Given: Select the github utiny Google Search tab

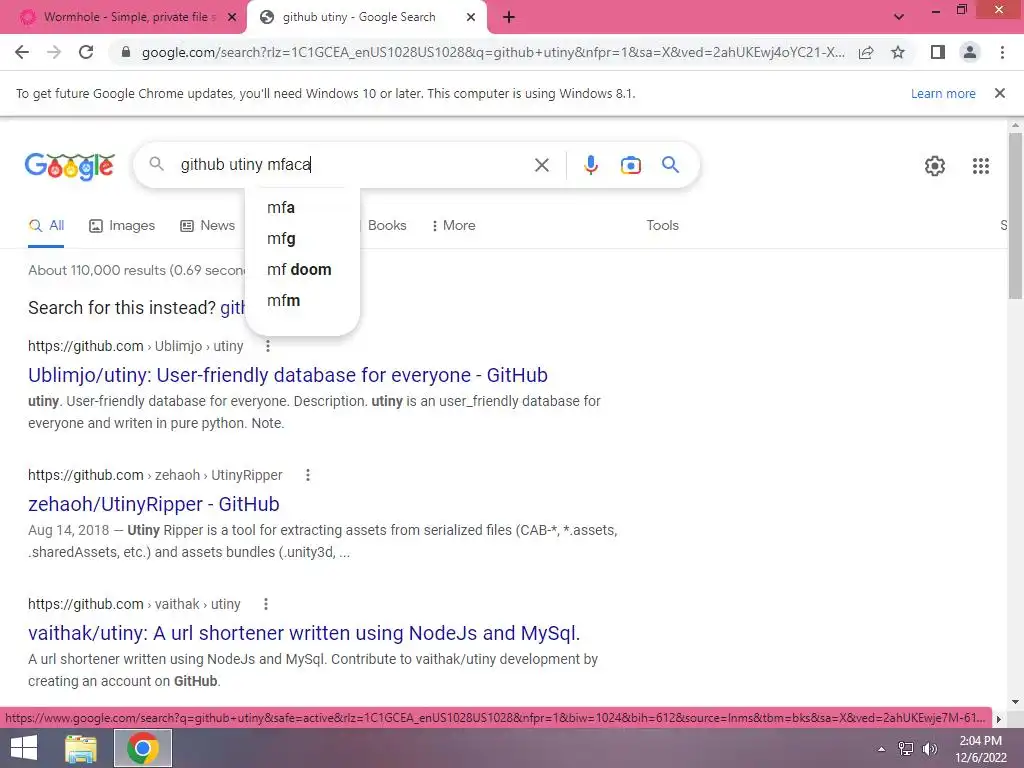Looking at the screenshot, I should click(359, 17).
